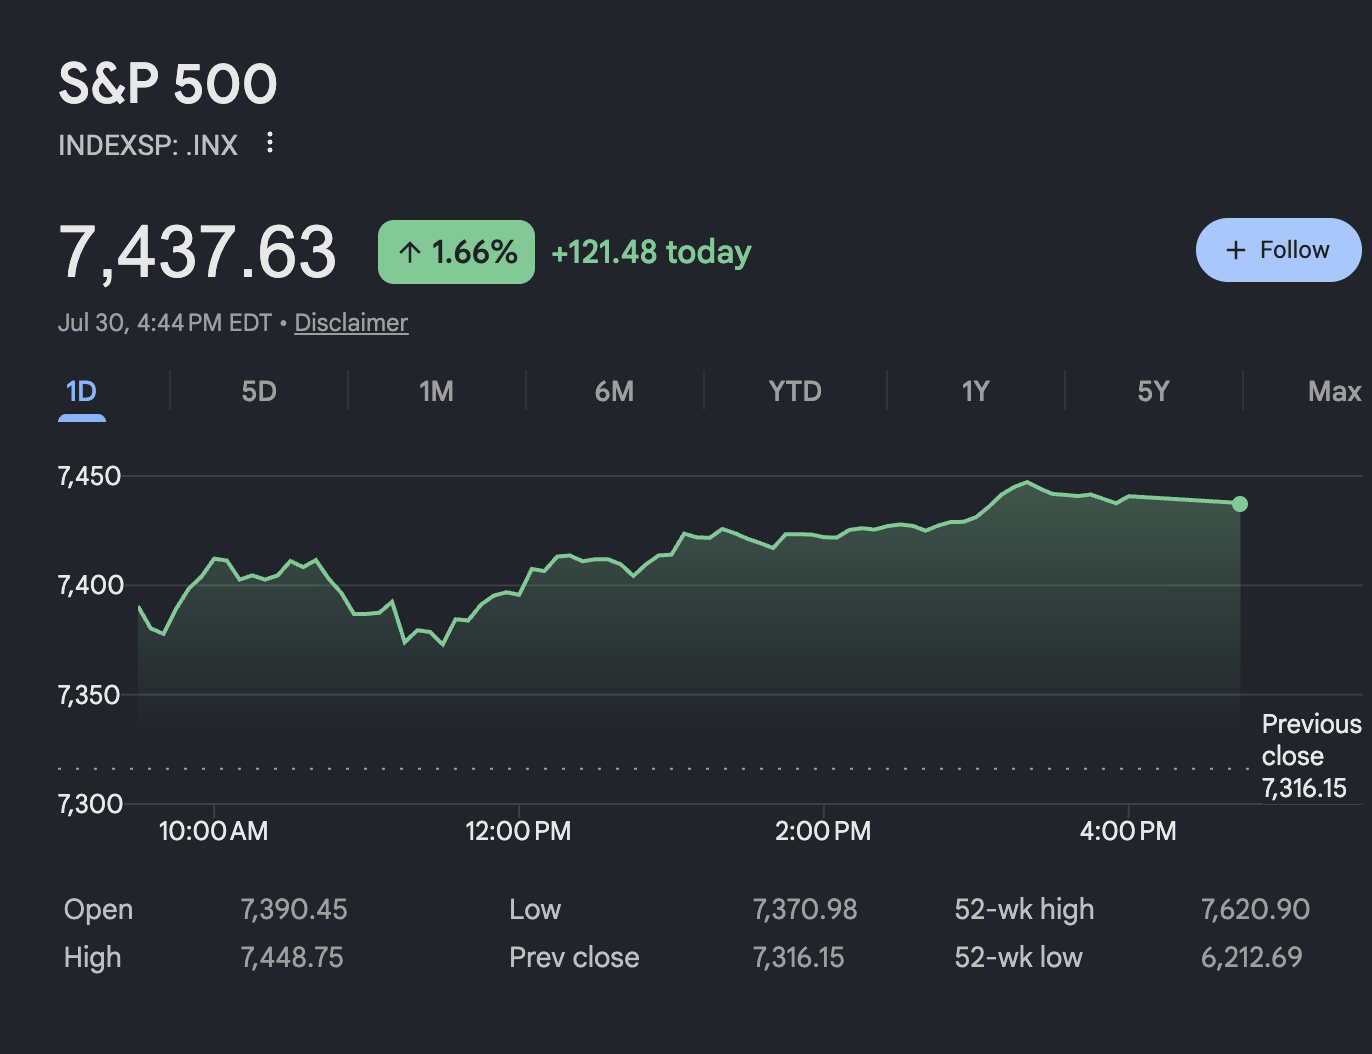Click the 12:00 PM axis label

pyautogui.click(x=518, y=831)
